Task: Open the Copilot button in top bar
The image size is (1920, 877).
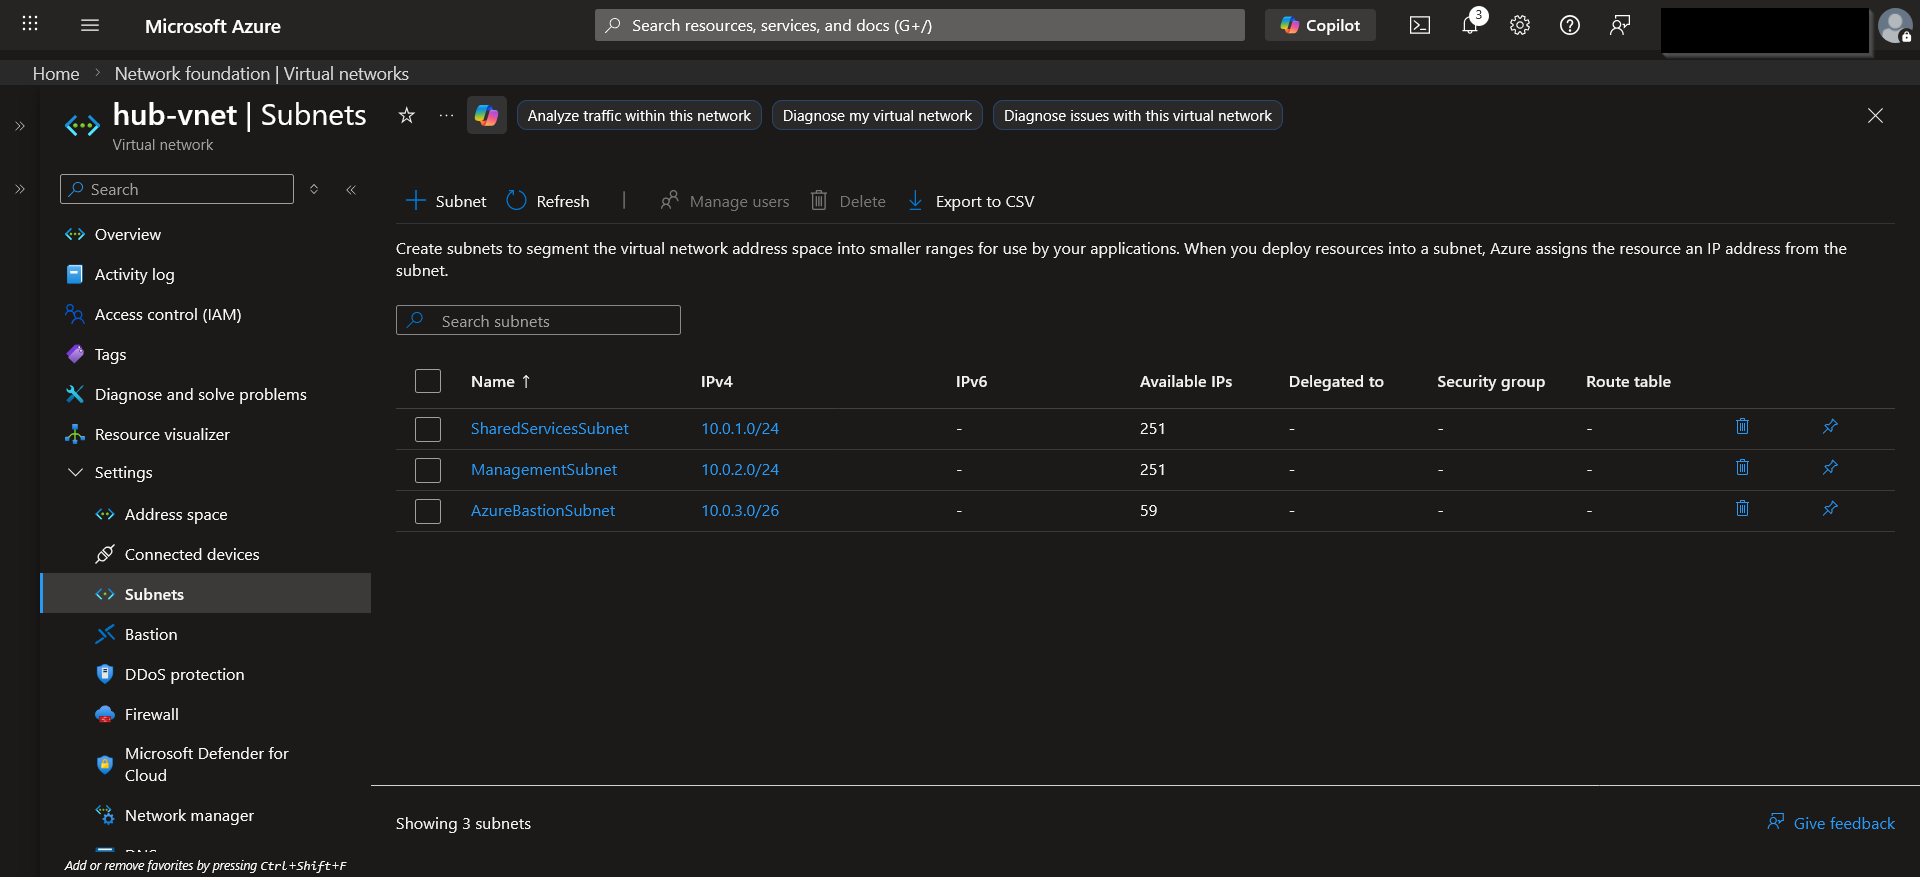Action: tap(1320, 25)
